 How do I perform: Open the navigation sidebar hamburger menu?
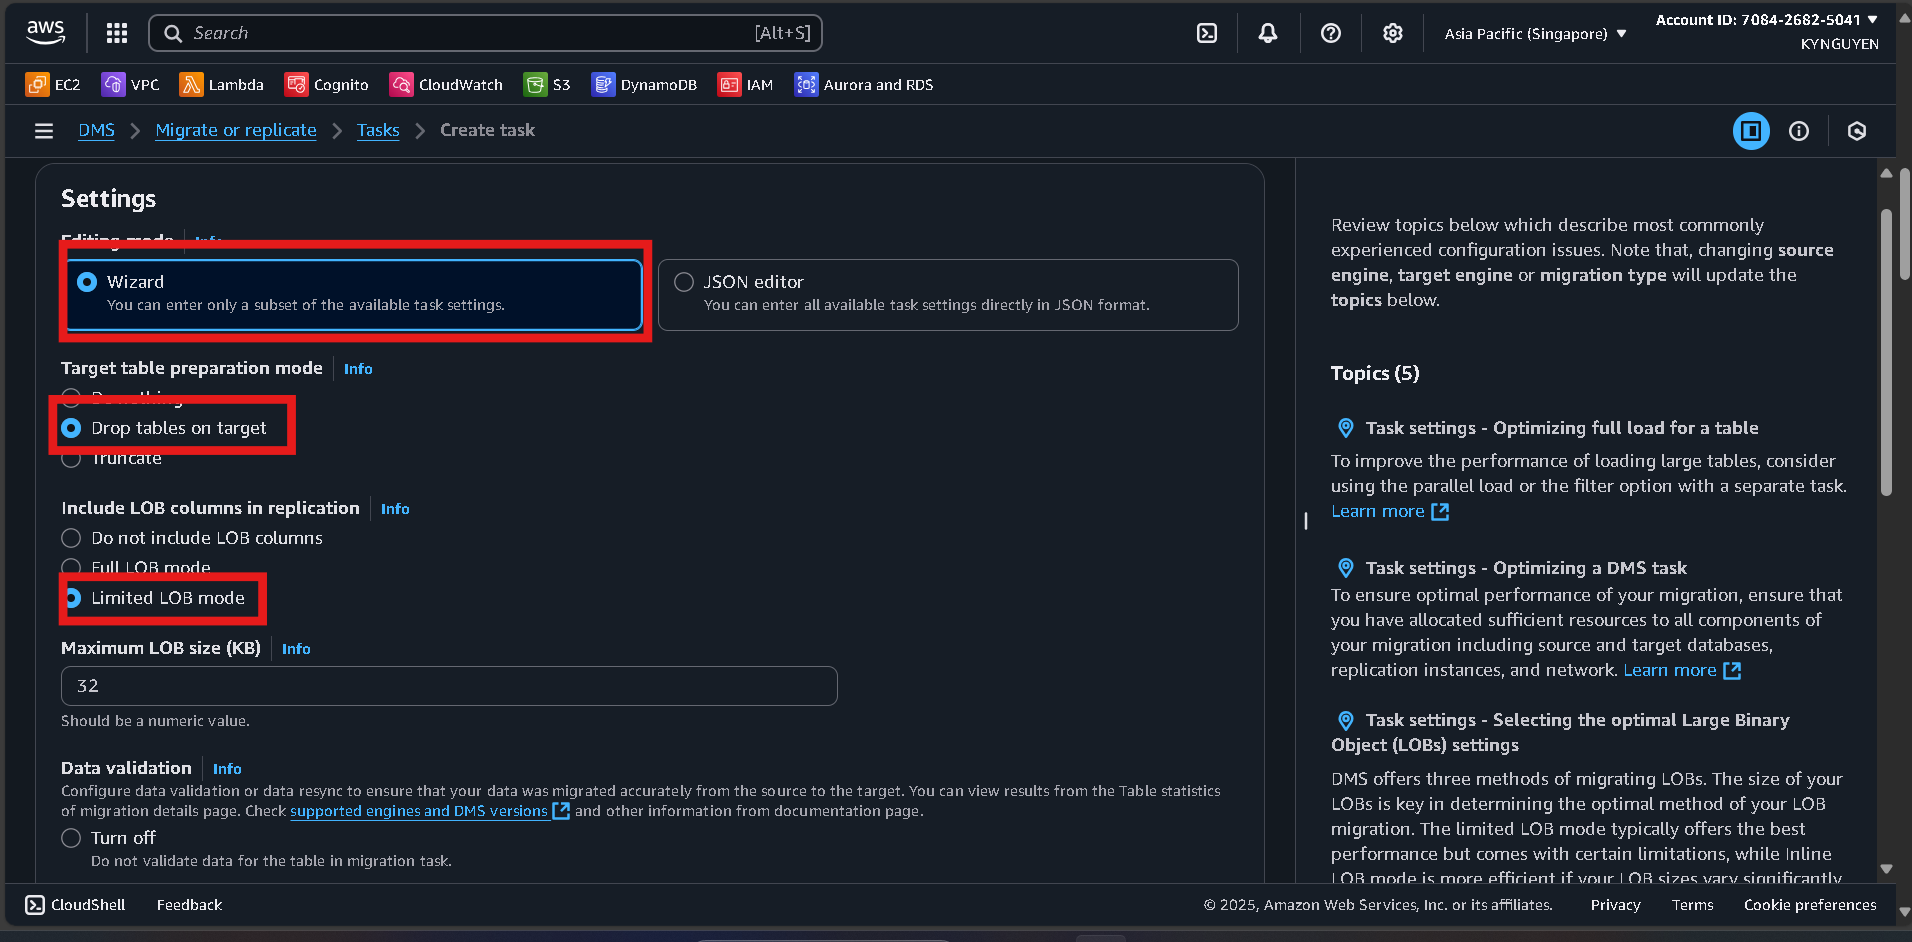pyautogui.click(x=43, y=130)
